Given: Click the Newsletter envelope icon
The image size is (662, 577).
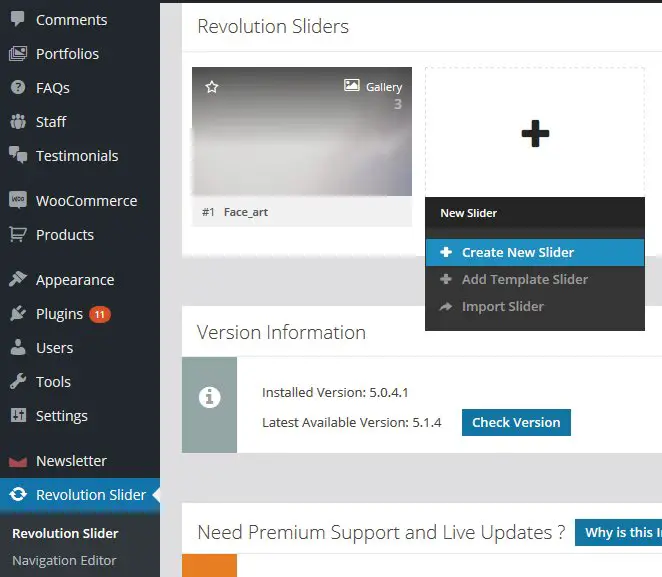Looking at the screenshot, I should tap(18, 462).
